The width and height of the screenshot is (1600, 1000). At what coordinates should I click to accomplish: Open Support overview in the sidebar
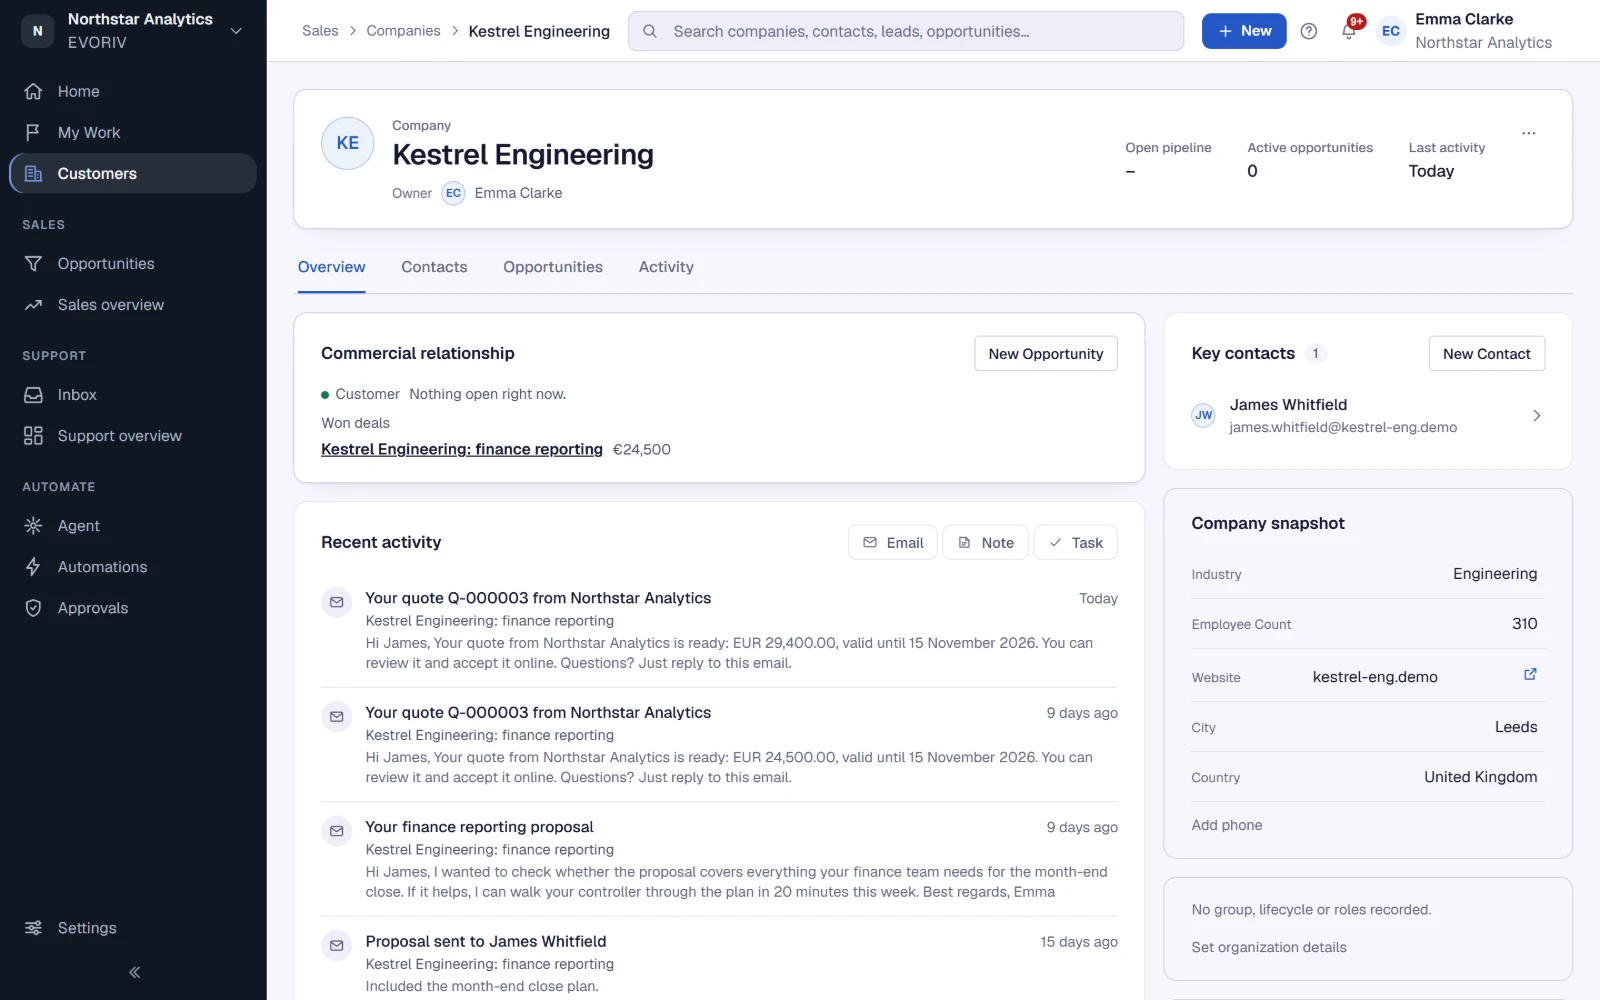(x=133, y=435)
